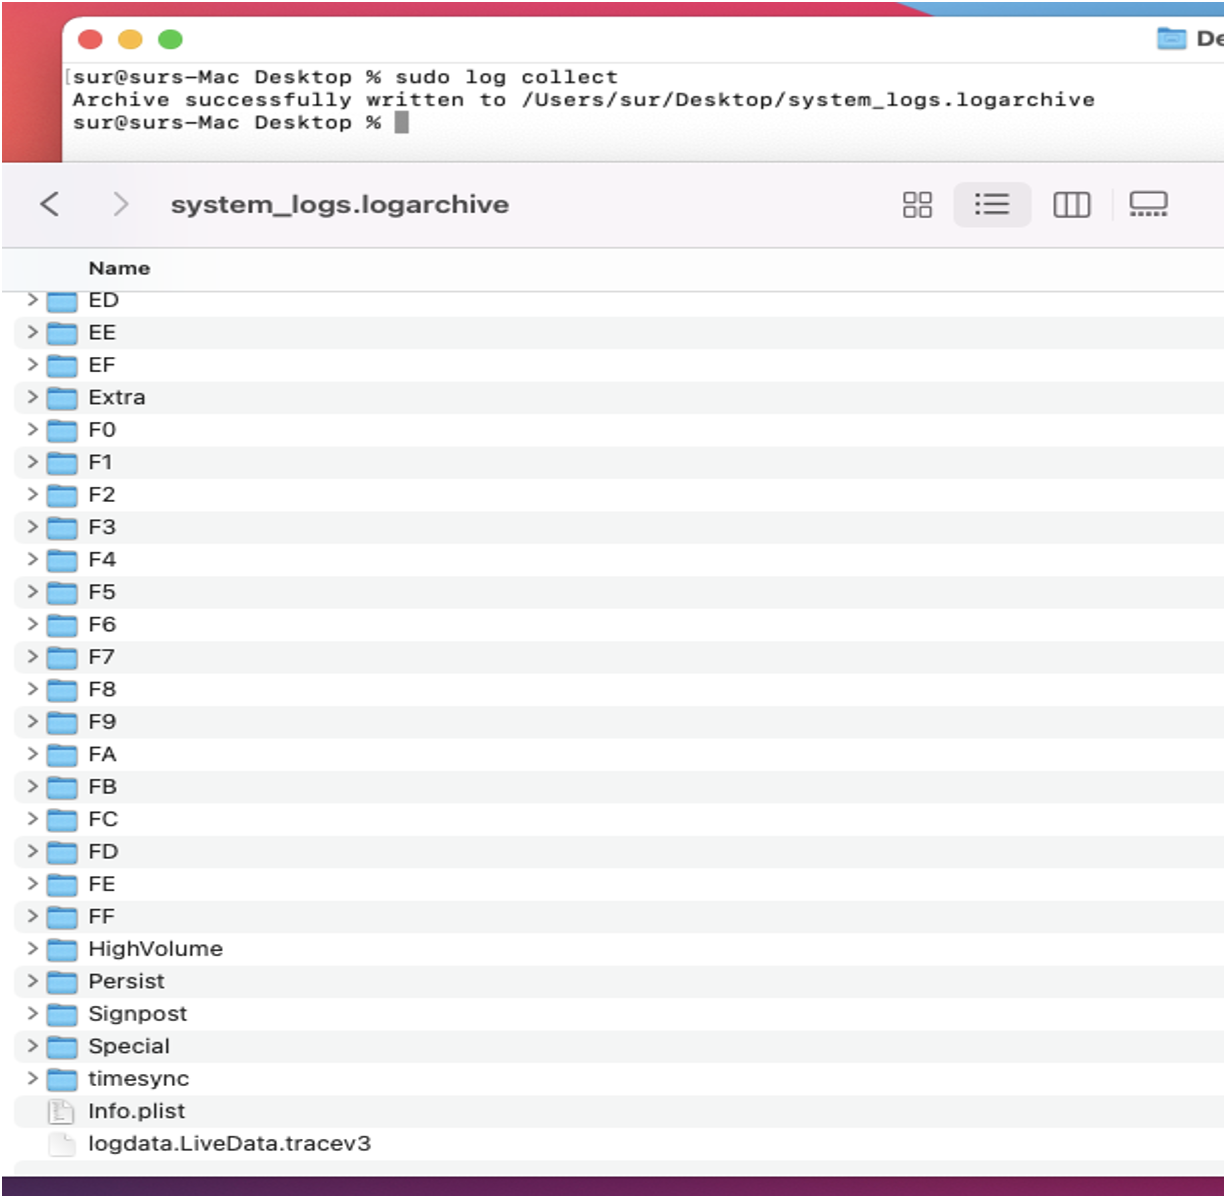This screenshot has height=1198, width=1226.
Task: Select the Info.plist file name
Action: coord(137,1111)
